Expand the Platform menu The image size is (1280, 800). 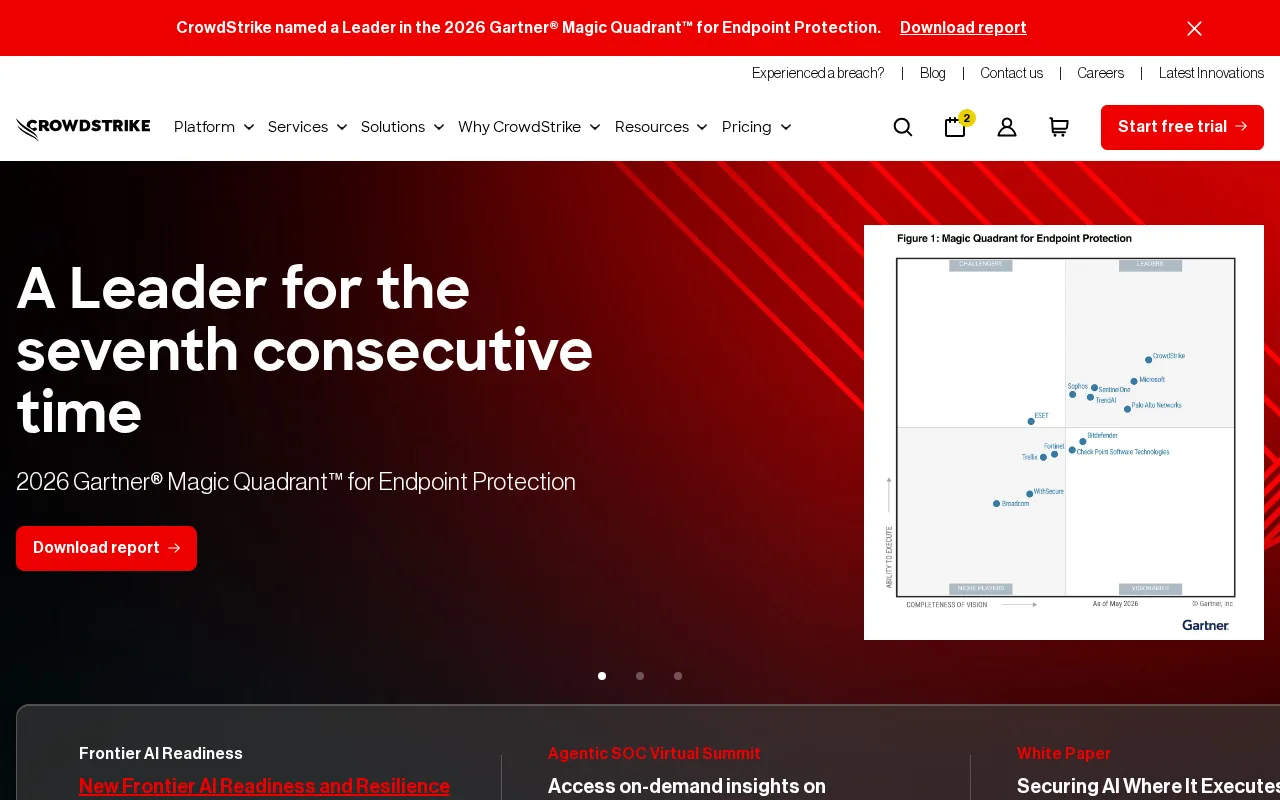pyautogui.click(x=214, y=127)
